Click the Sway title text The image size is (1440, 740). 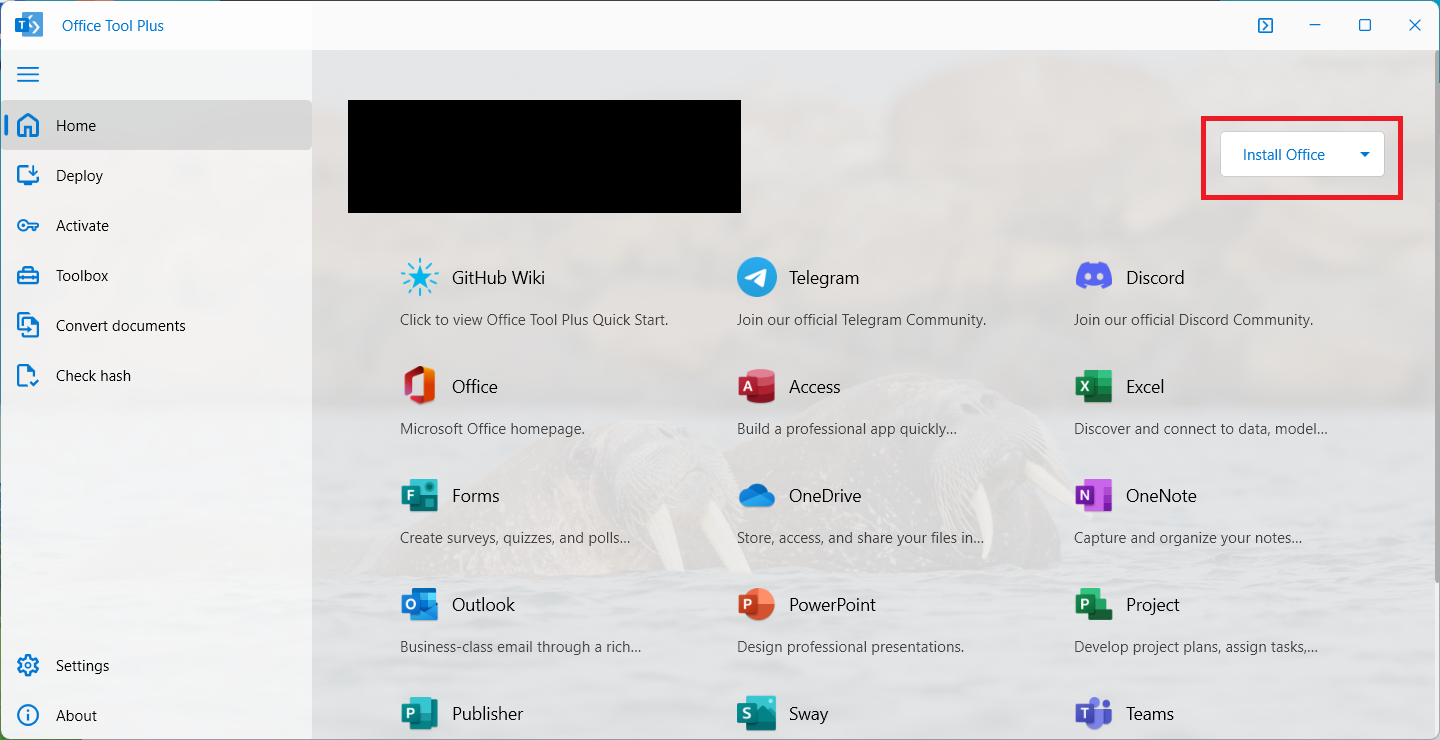[808, 714]
